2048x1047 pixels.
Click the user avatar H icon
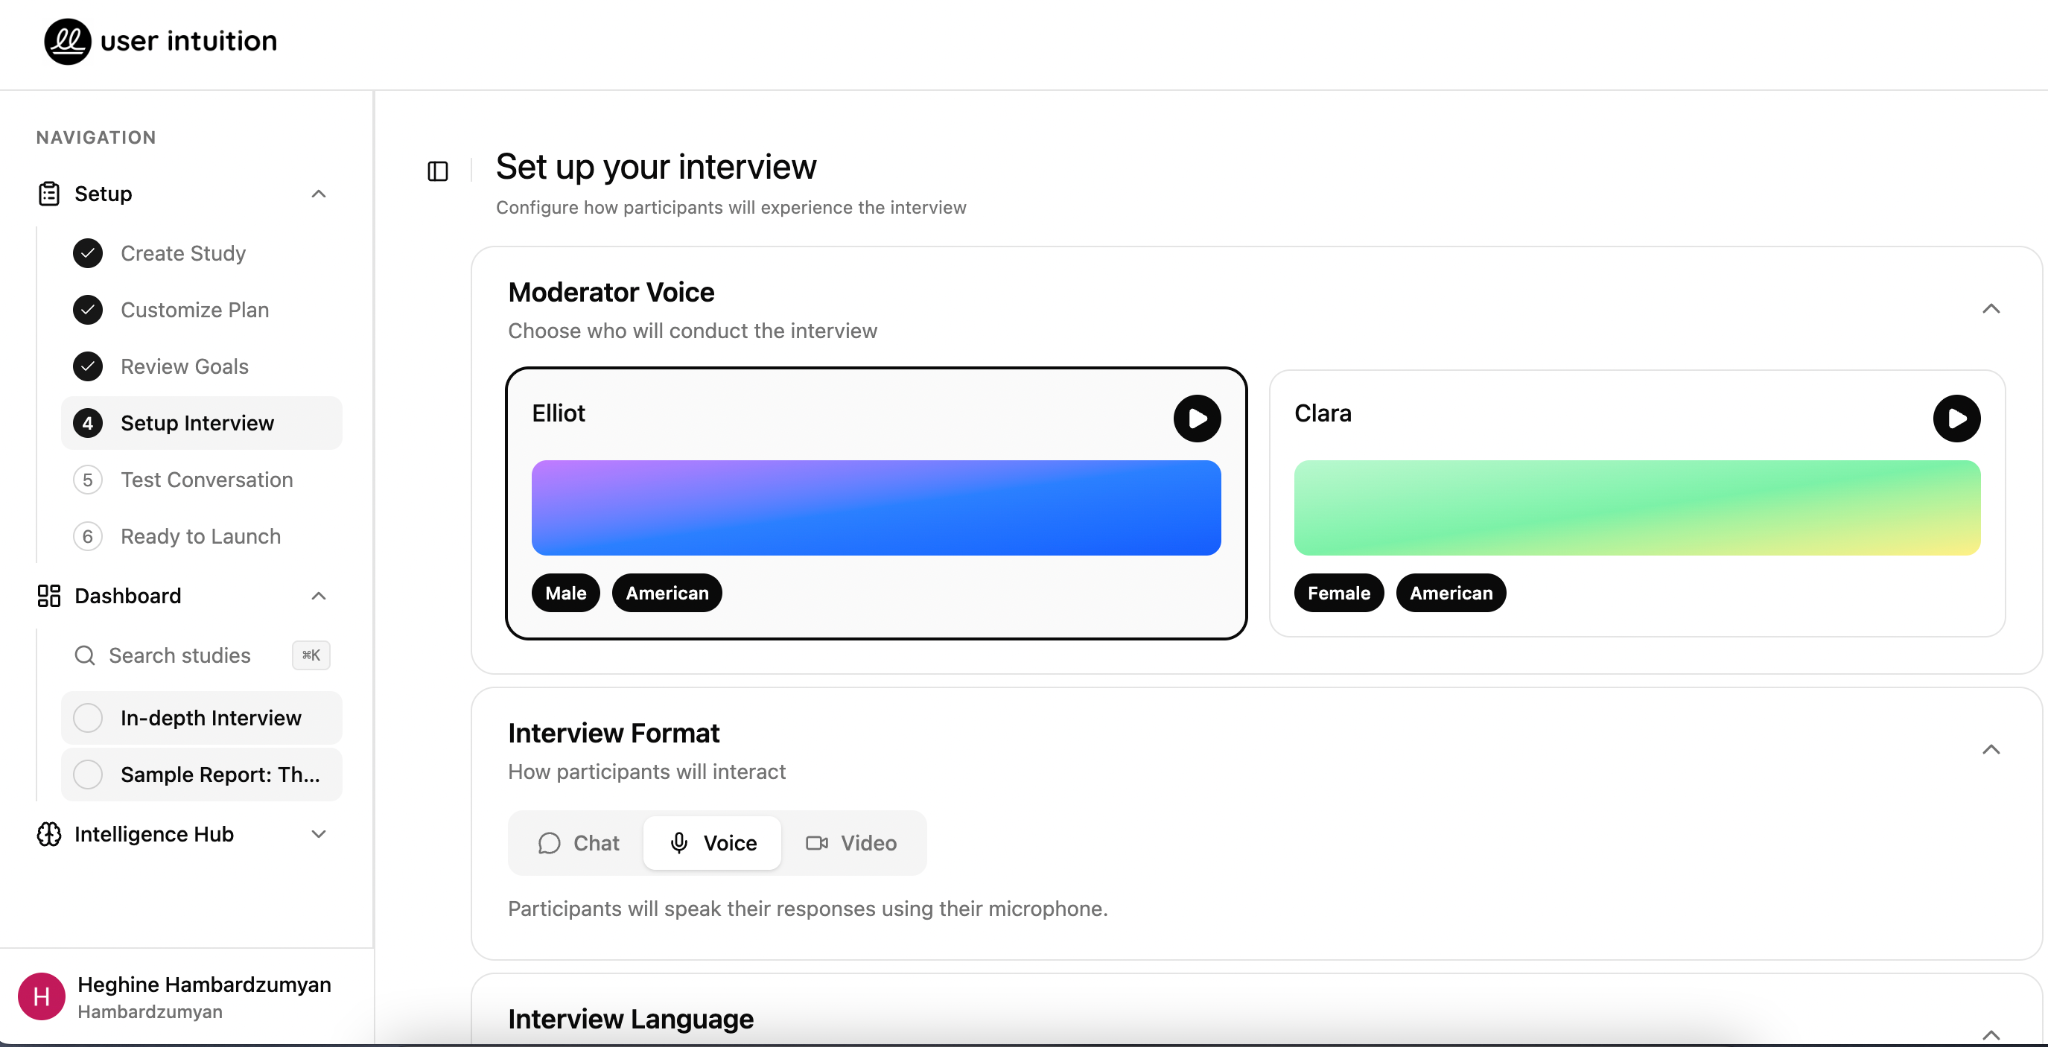click(x=42, y=996)
